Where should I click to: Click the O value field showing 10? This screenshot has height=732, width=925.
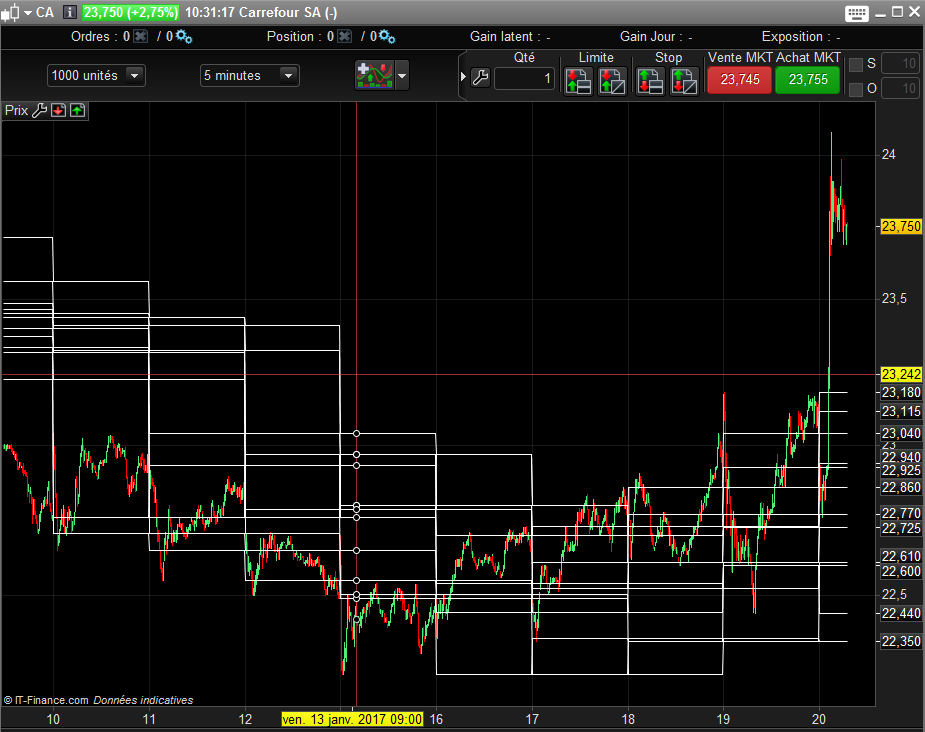(900, 88)
